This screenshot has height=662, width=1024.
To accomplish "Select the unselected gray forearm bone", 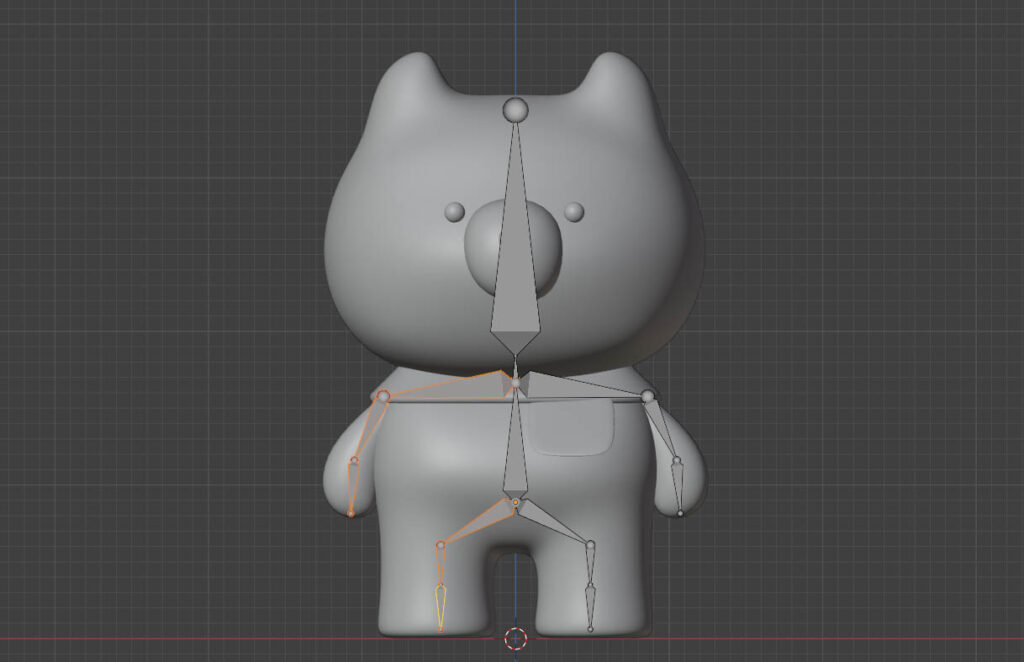I will point(678,488).
